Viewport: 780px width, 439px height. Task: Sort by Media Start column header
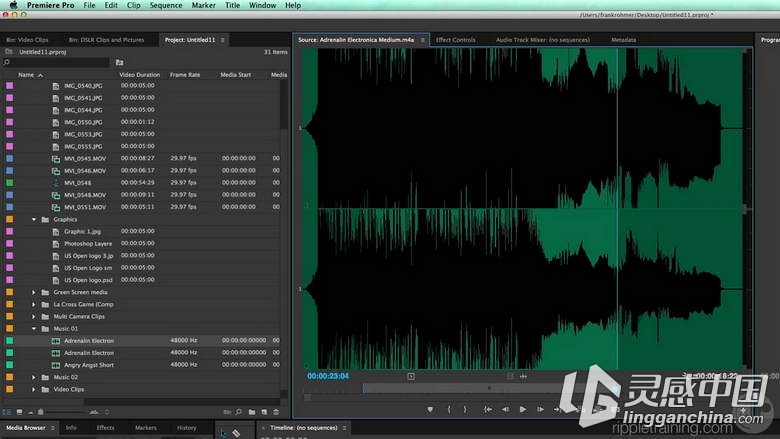[x=236, y=75]
